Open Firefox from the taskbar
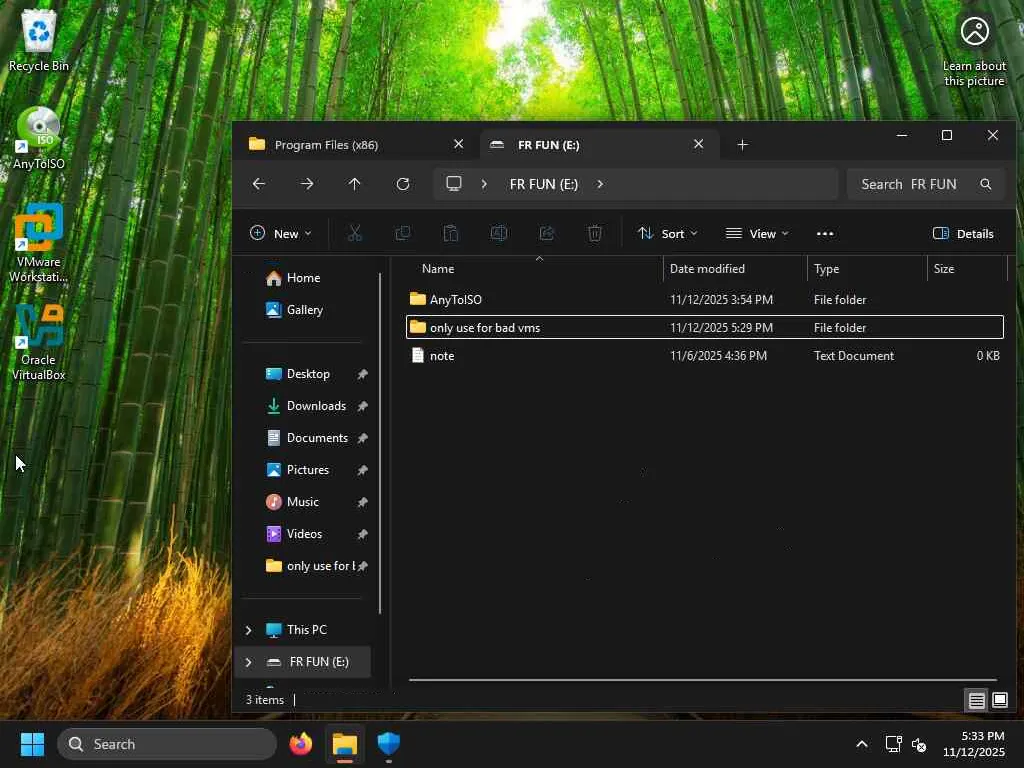 (300, 744)
